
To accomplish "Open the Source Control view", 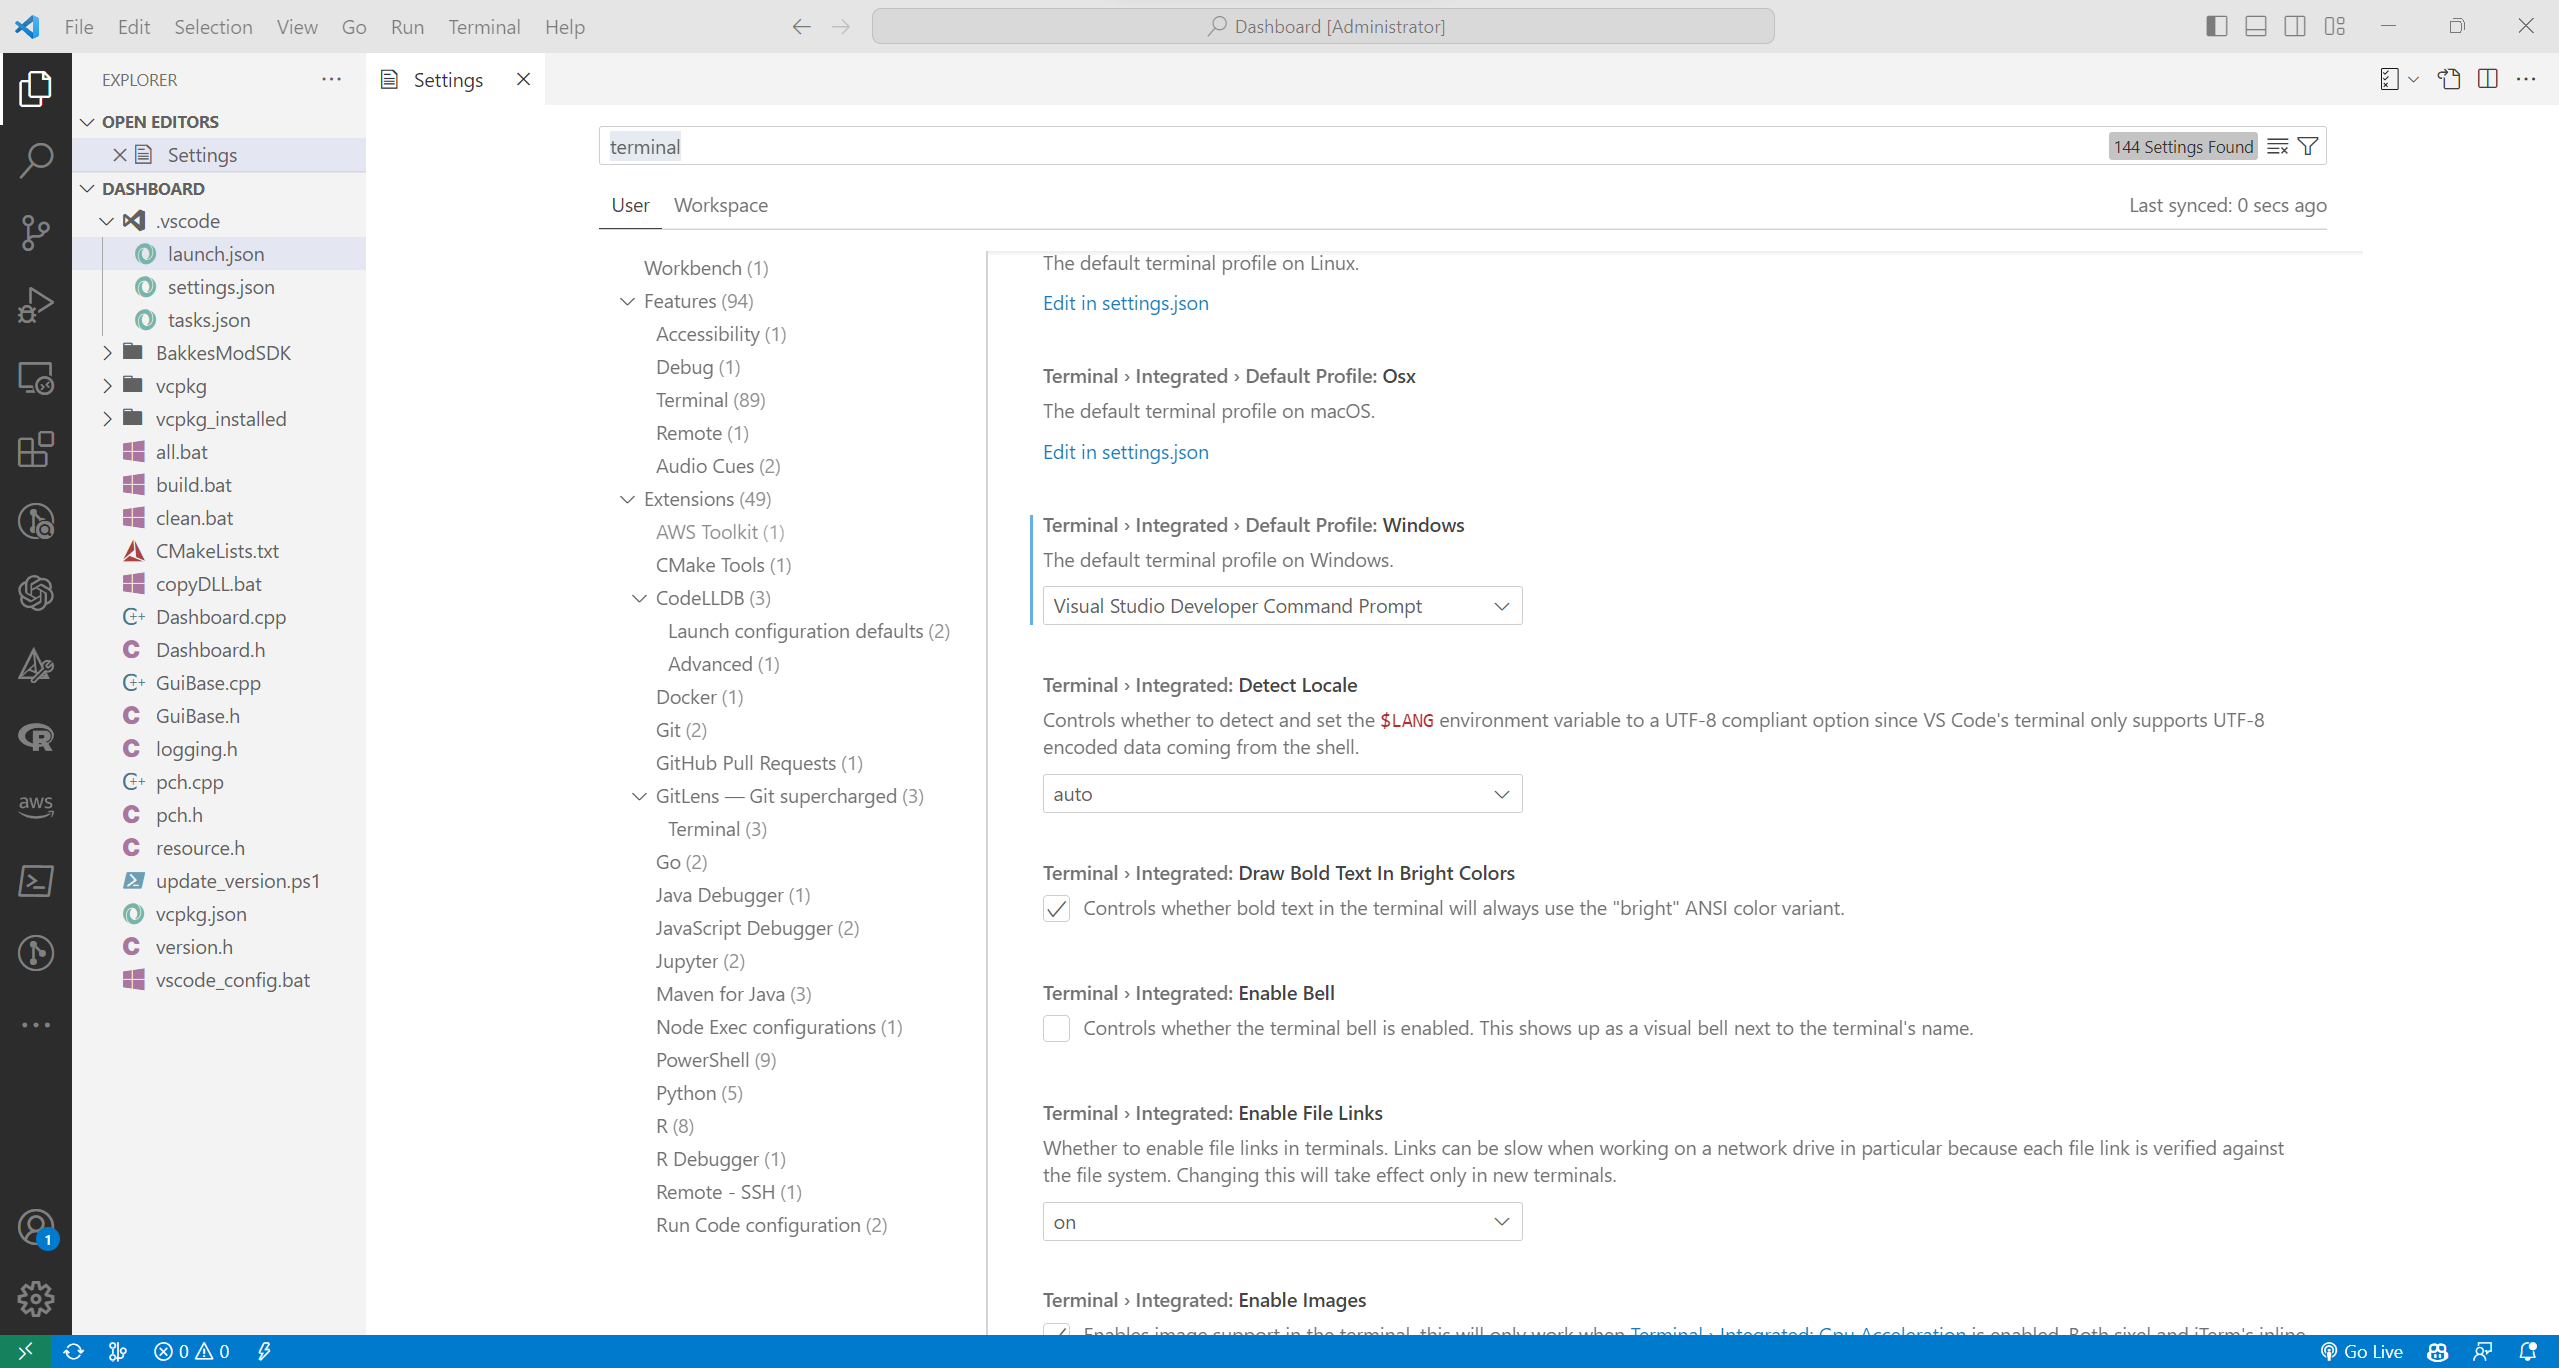I will (36, 232).
